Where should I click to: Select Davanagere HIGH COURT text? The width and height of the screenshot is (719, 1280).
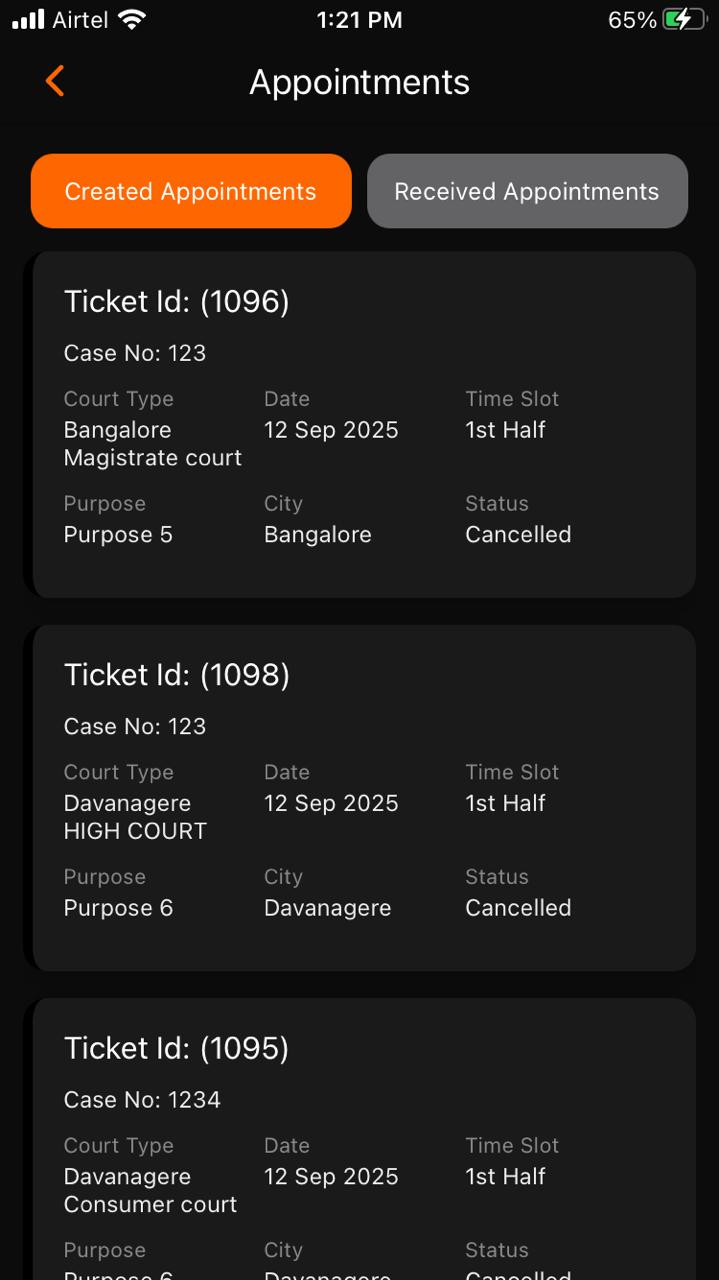(x=135, y=817)
